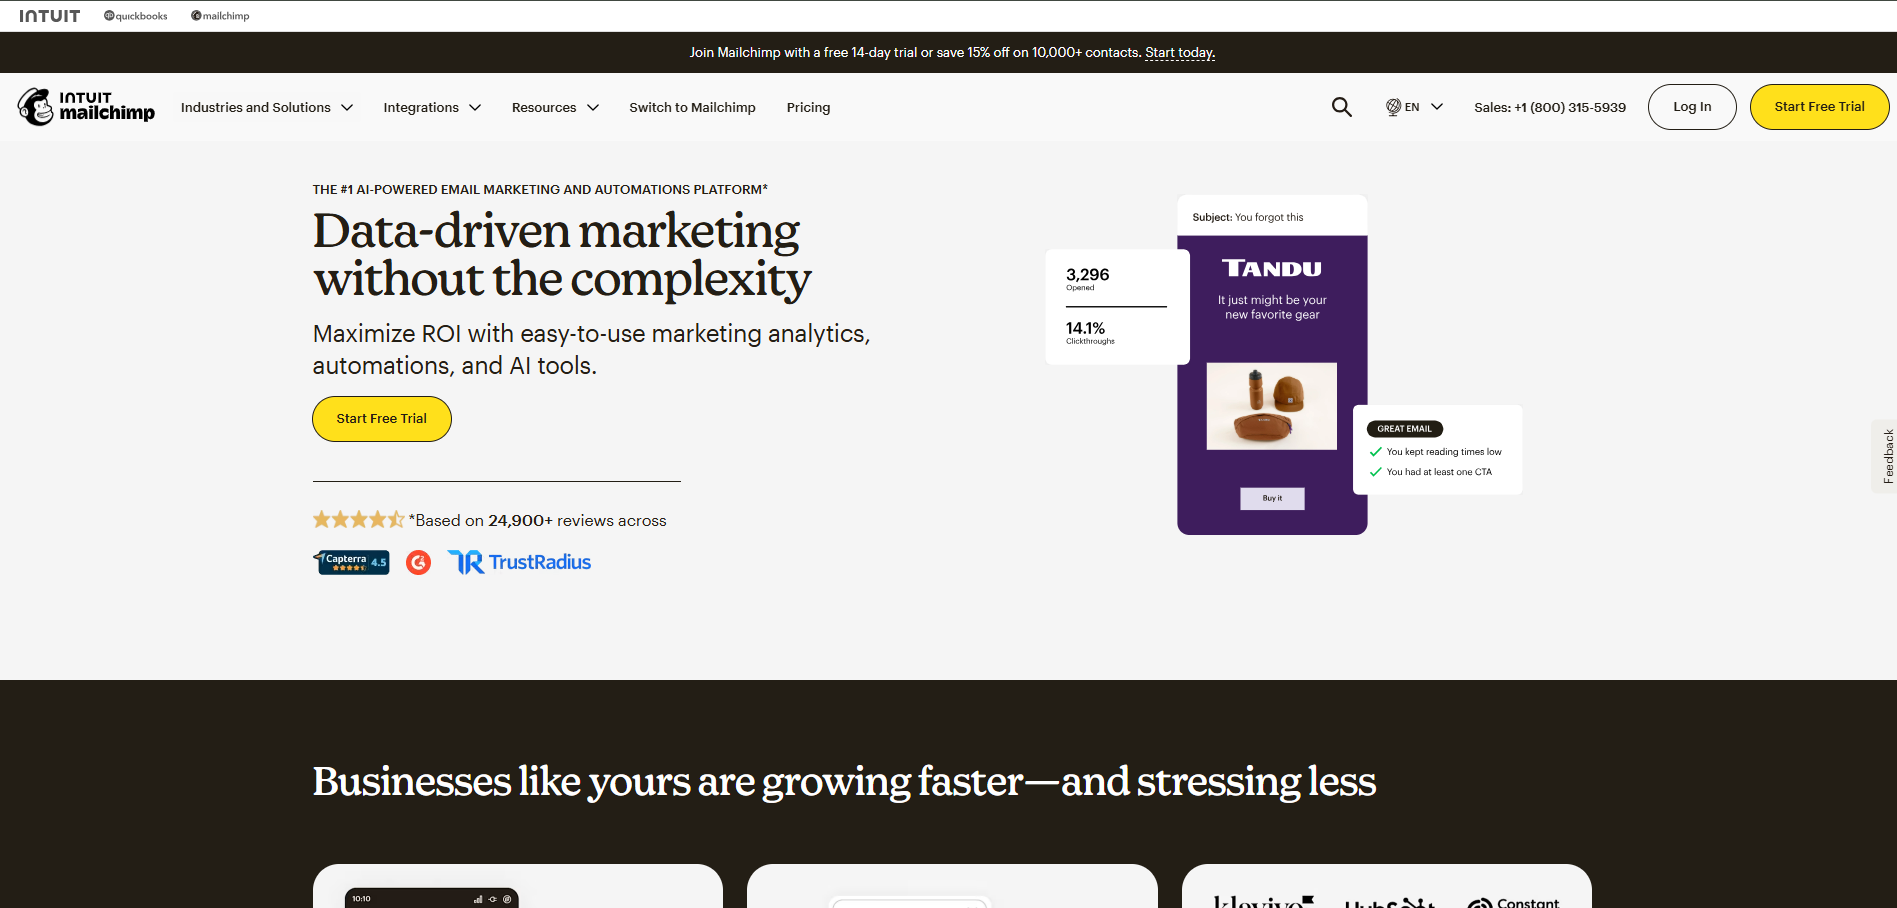Click the TrustRadius logo
This screenshot has height=908, width=1897.
point(518,561)
